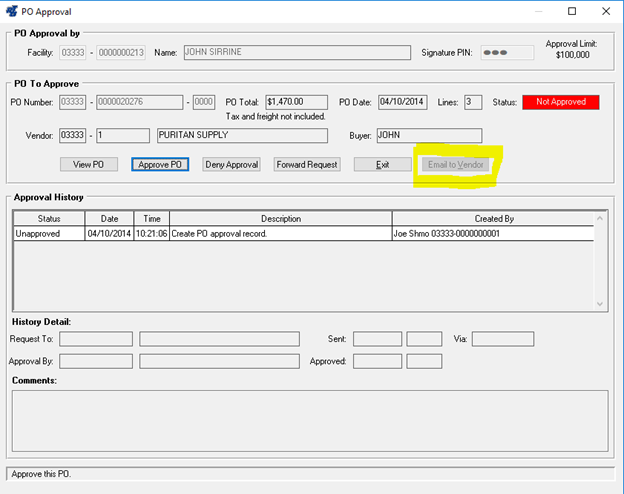Click the Description column header
The width and height of the screenshot is (624, 494).
(x=280, y=218)
